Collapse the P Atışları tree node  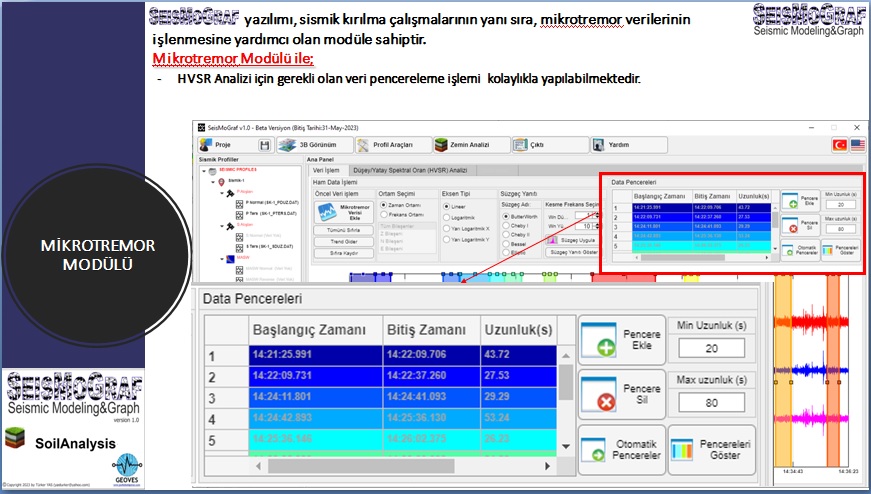(x=222, y=193)
